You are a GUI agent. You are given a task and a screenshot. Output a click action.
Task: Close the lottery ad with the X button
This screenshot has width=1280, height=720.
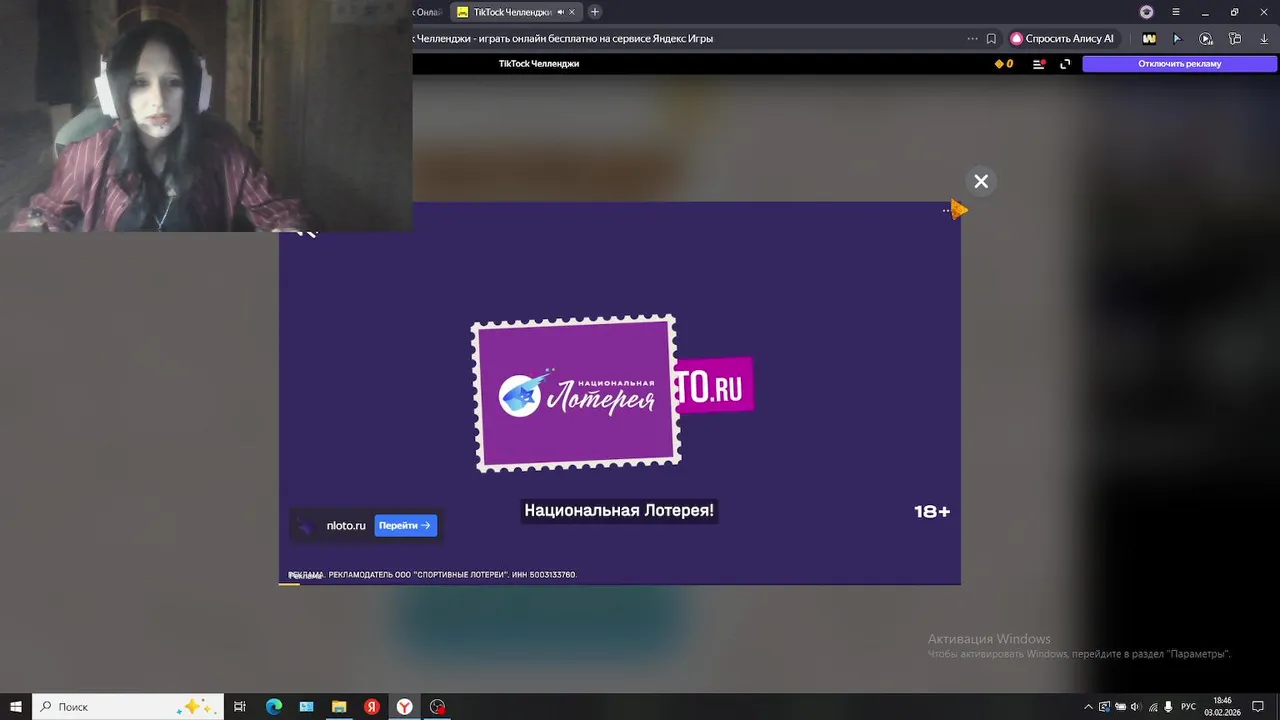pyautogui.click(x=981, y=181)
